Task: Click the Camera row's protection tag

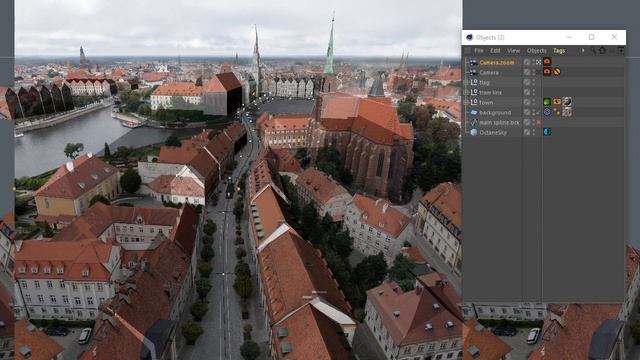Action: tap(557, 72)
